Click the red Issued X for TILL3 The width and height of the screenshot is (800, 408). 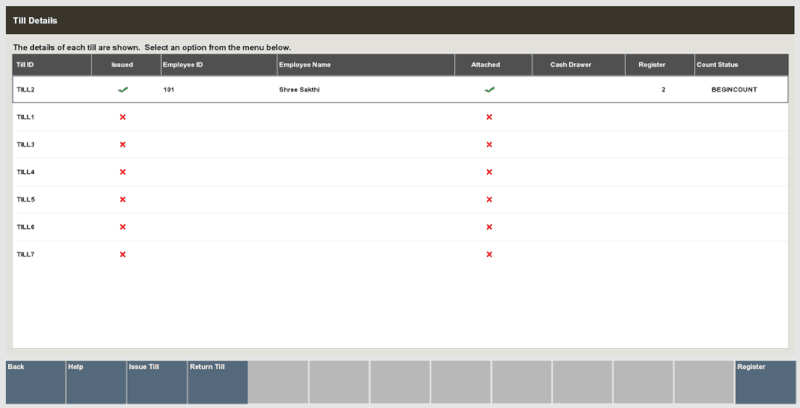(122, 145)
